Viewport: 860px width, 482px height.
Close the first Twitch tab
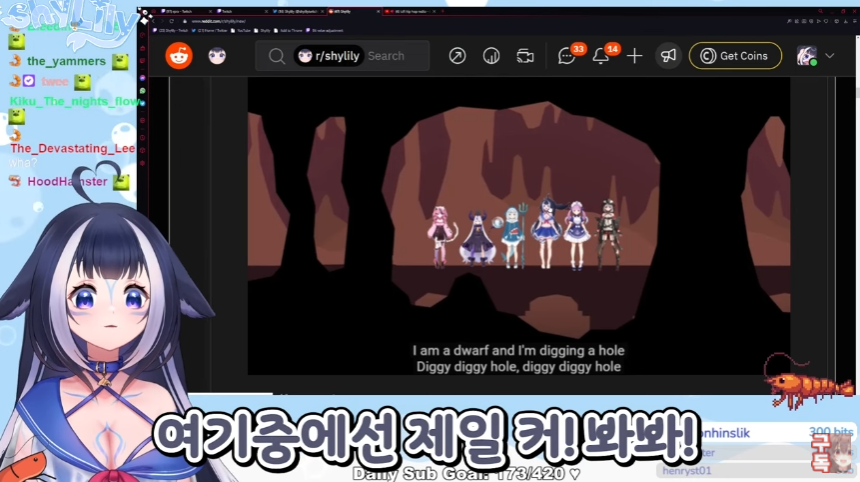click(x=211, y=12)
